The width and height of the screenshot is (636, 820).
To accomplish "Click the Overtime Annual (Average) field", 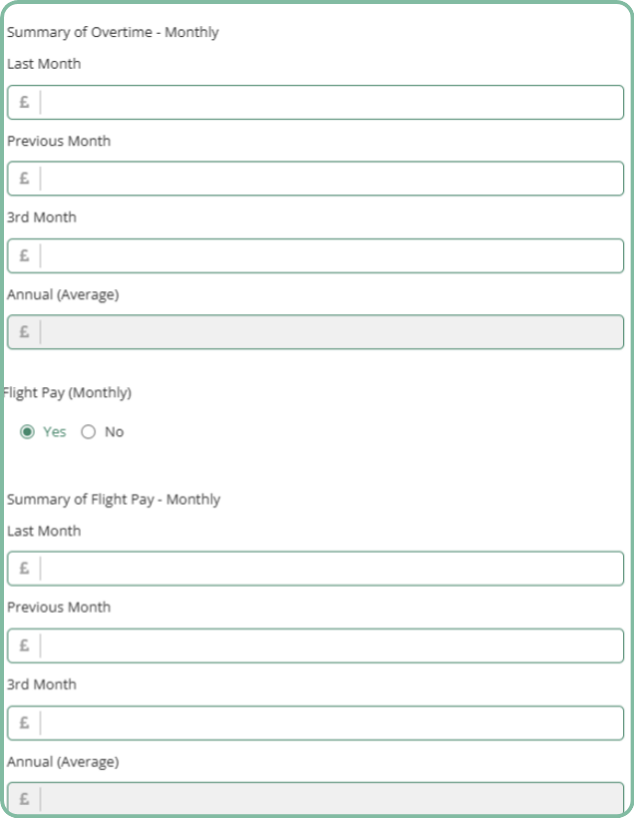I will [x=315, y=332].
